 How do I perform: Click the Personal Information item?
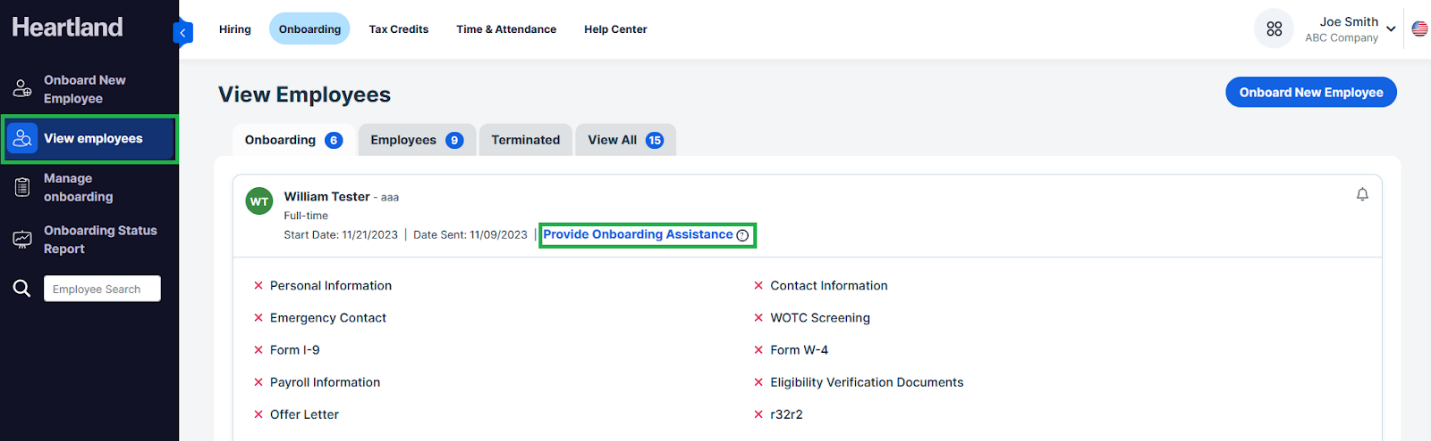[331, 285]
